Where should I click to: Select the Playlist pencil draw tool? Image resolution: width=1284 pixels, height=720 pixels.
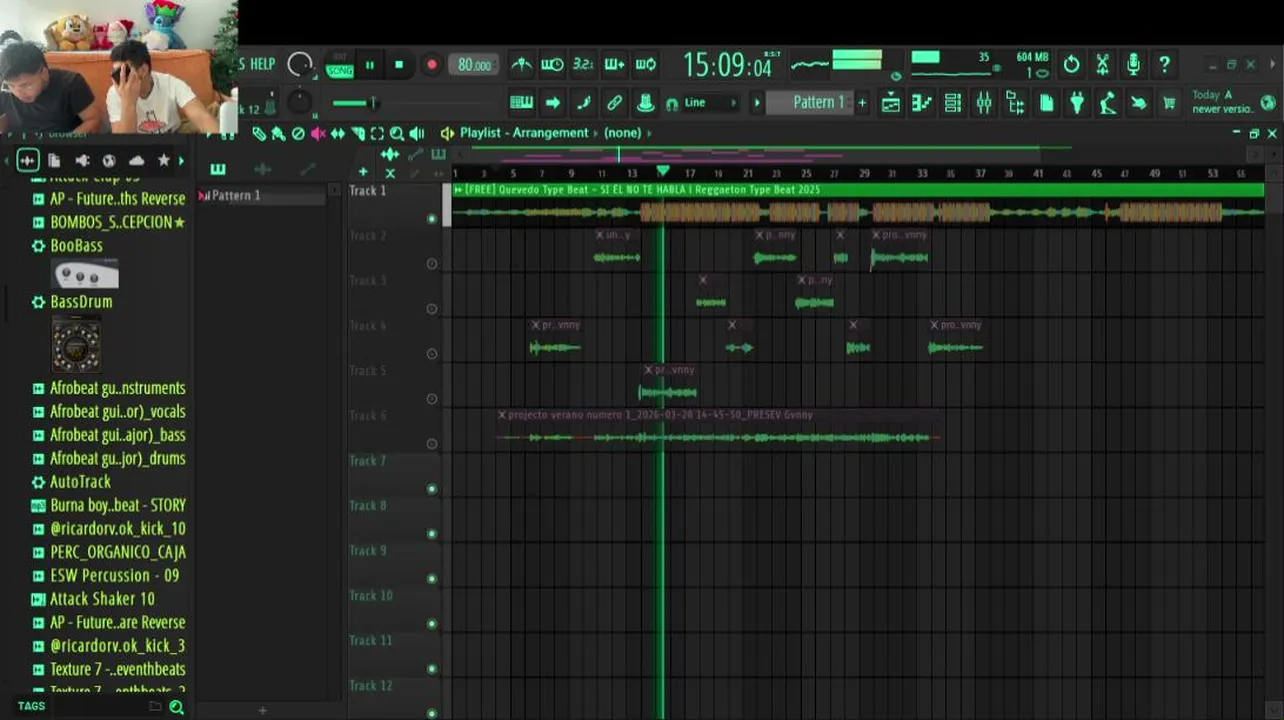tap(260, 133)
